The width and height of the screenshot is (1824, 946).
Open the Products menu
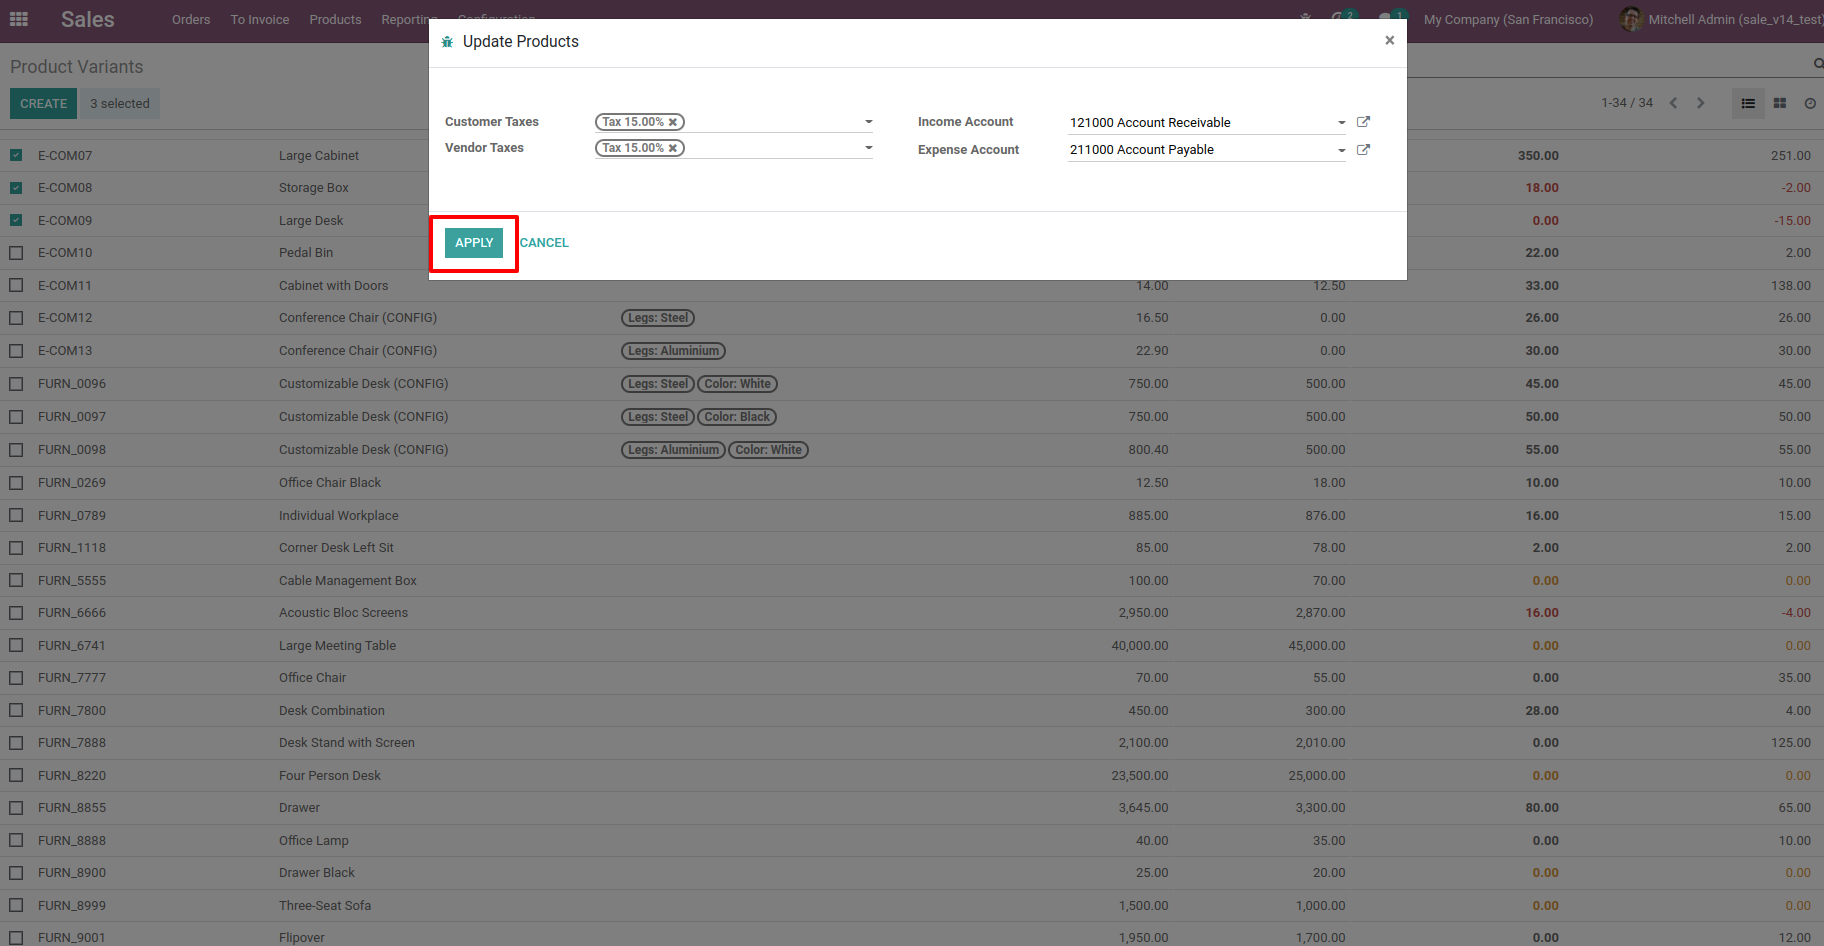click(x=335, y=19)
